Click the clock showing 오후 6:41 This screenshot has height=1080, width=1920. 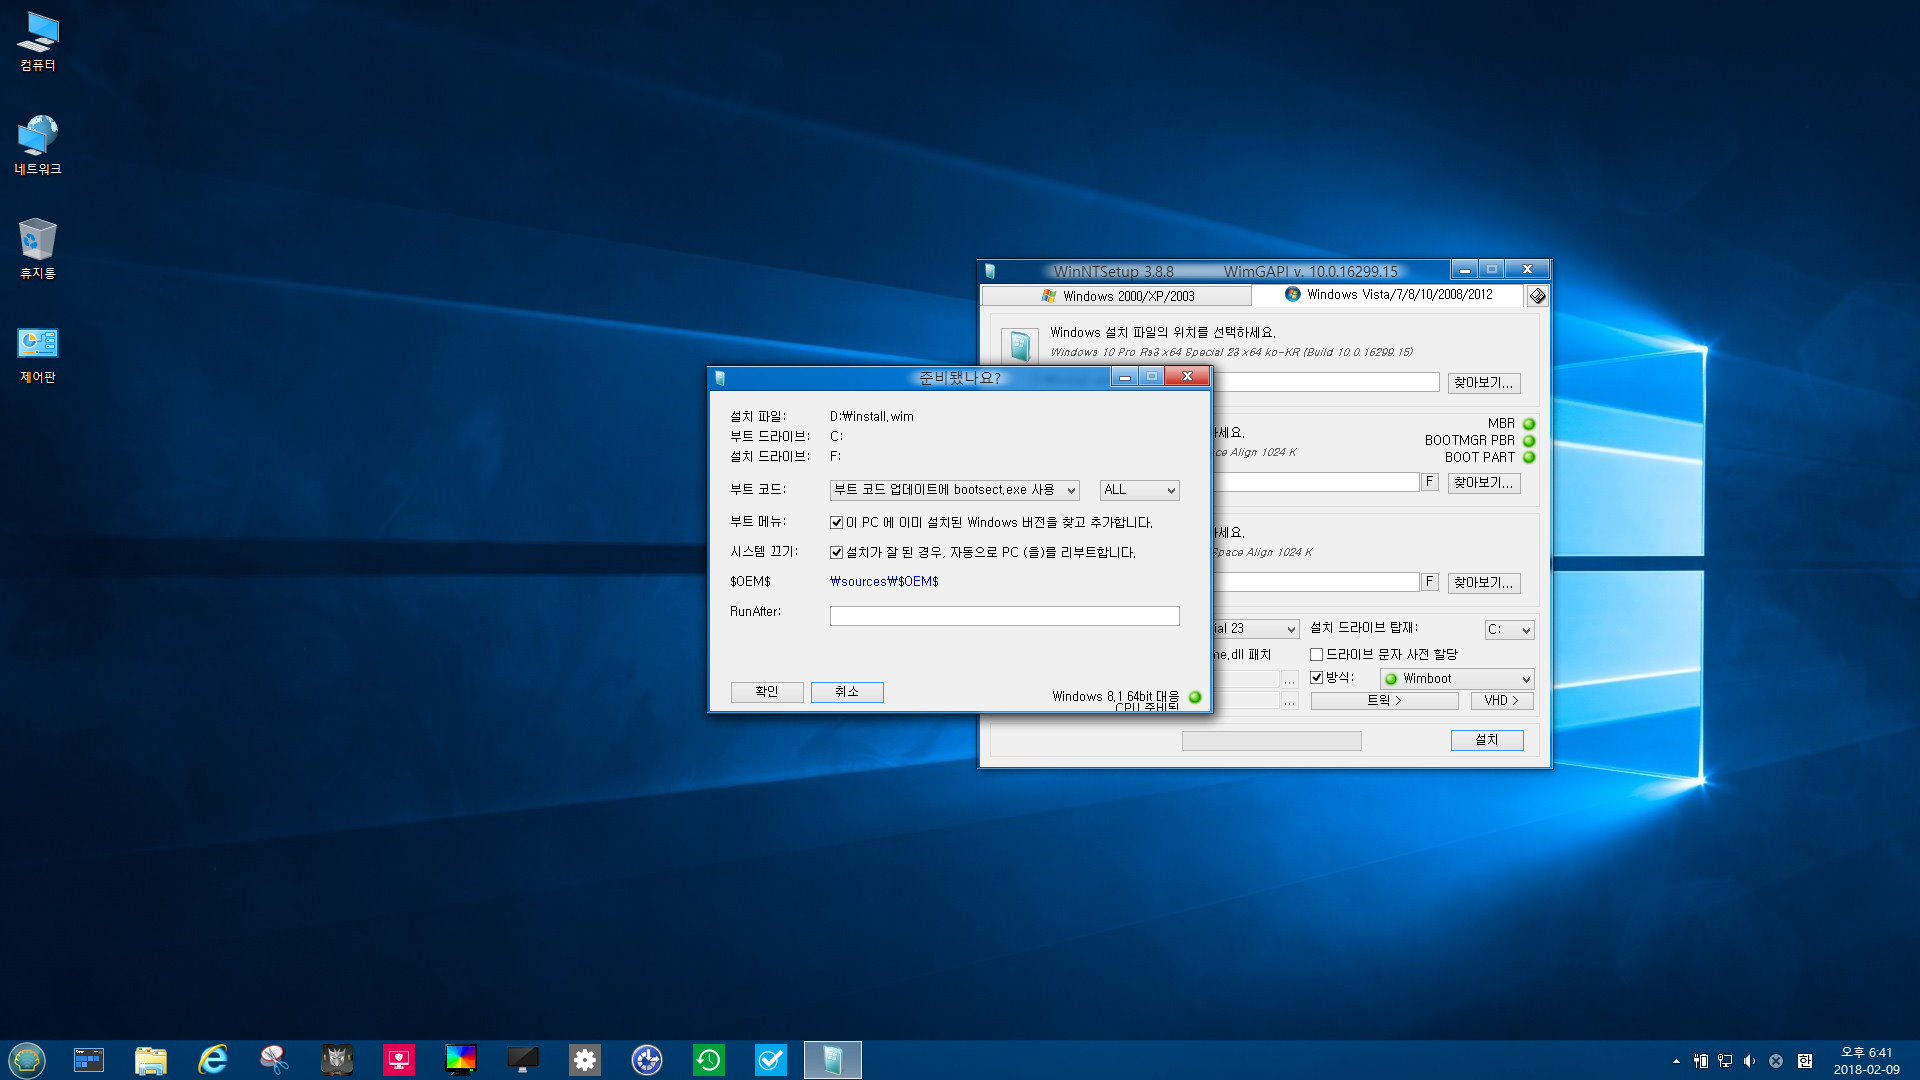click(x=1867, y=1053)
